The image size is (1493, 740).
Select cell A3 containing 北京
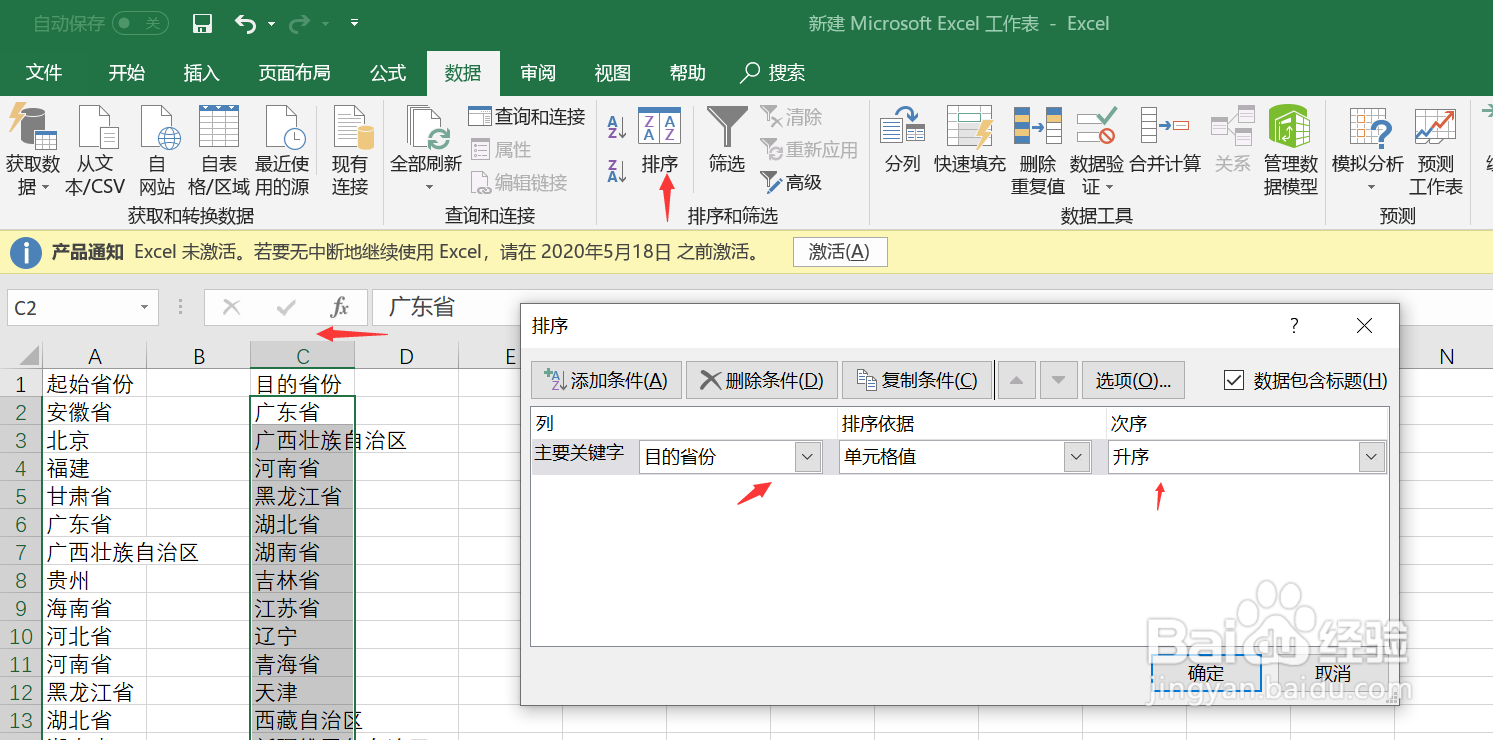coord(95,440)
